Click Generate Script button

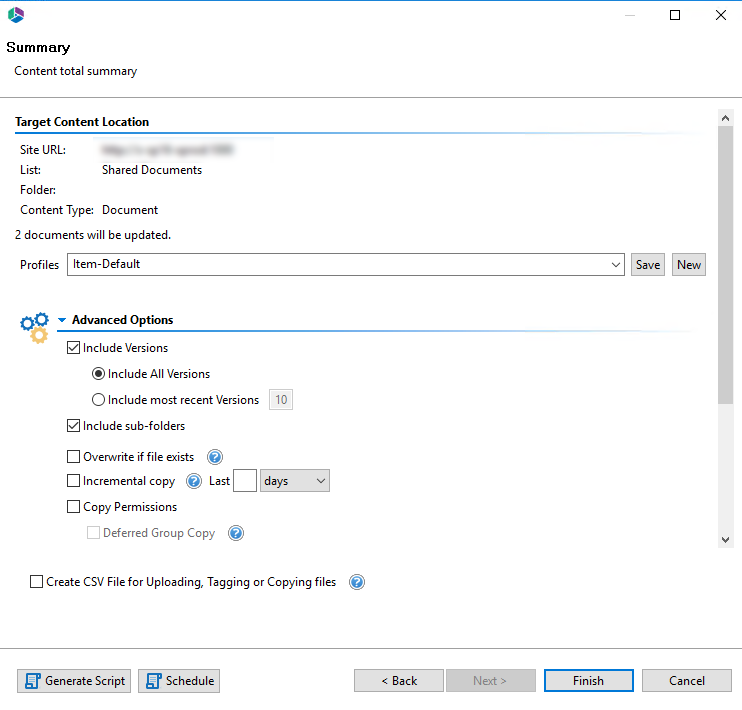74,681
